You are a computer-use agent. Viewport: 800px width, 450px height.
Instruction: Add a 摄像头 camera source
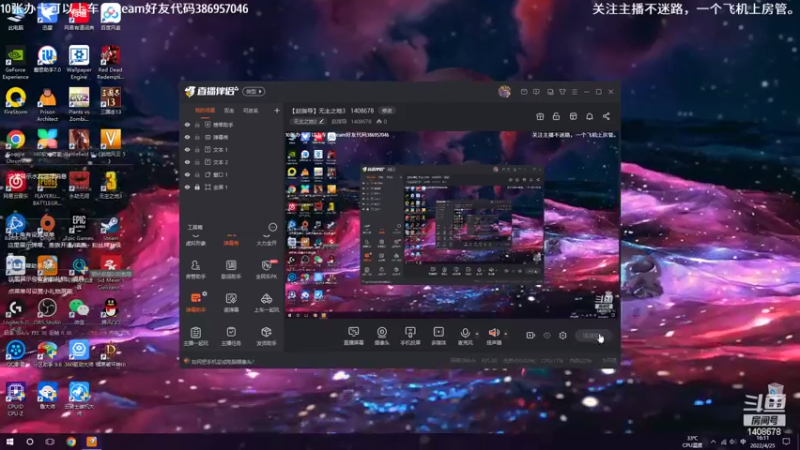pos(382,336)
